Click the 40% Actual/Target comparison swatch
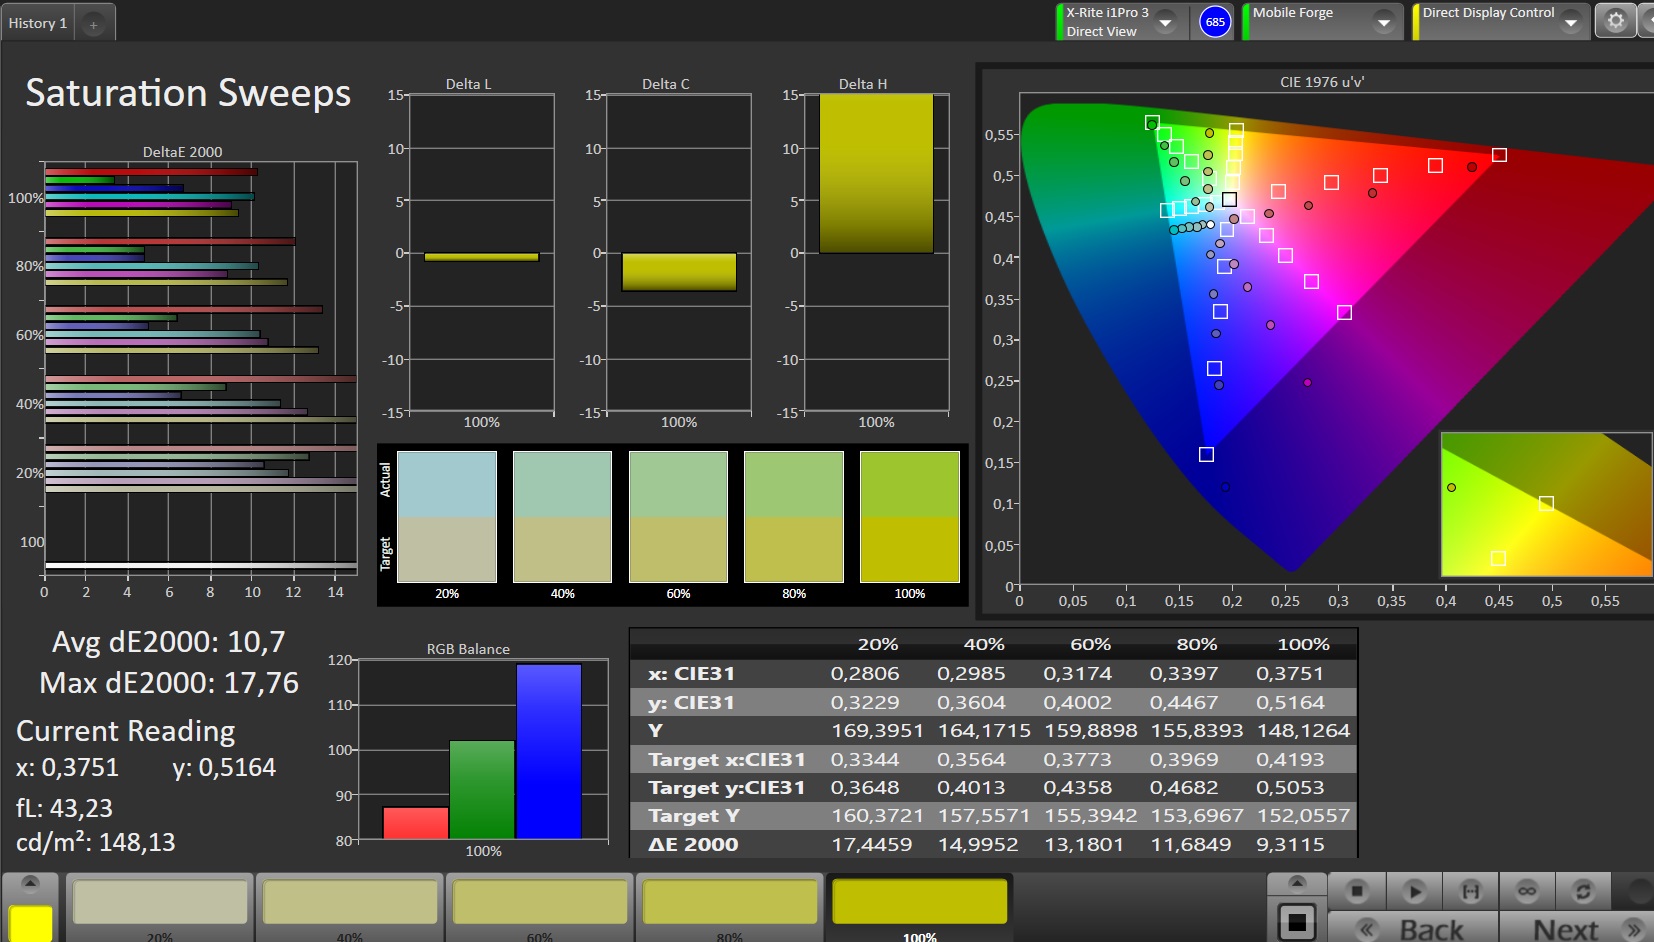1654x942 pixels. click(x=562, y=516)
